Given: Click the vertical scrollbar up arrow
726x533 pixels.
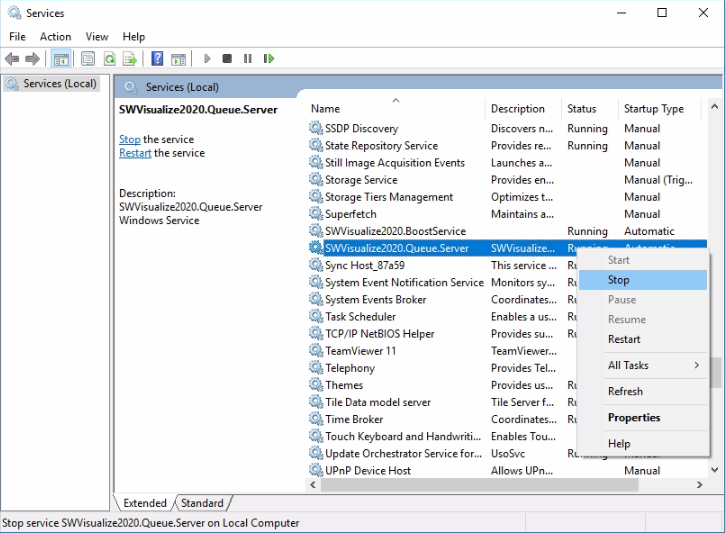Looking at the screenshot, I should tap(714, 107).
